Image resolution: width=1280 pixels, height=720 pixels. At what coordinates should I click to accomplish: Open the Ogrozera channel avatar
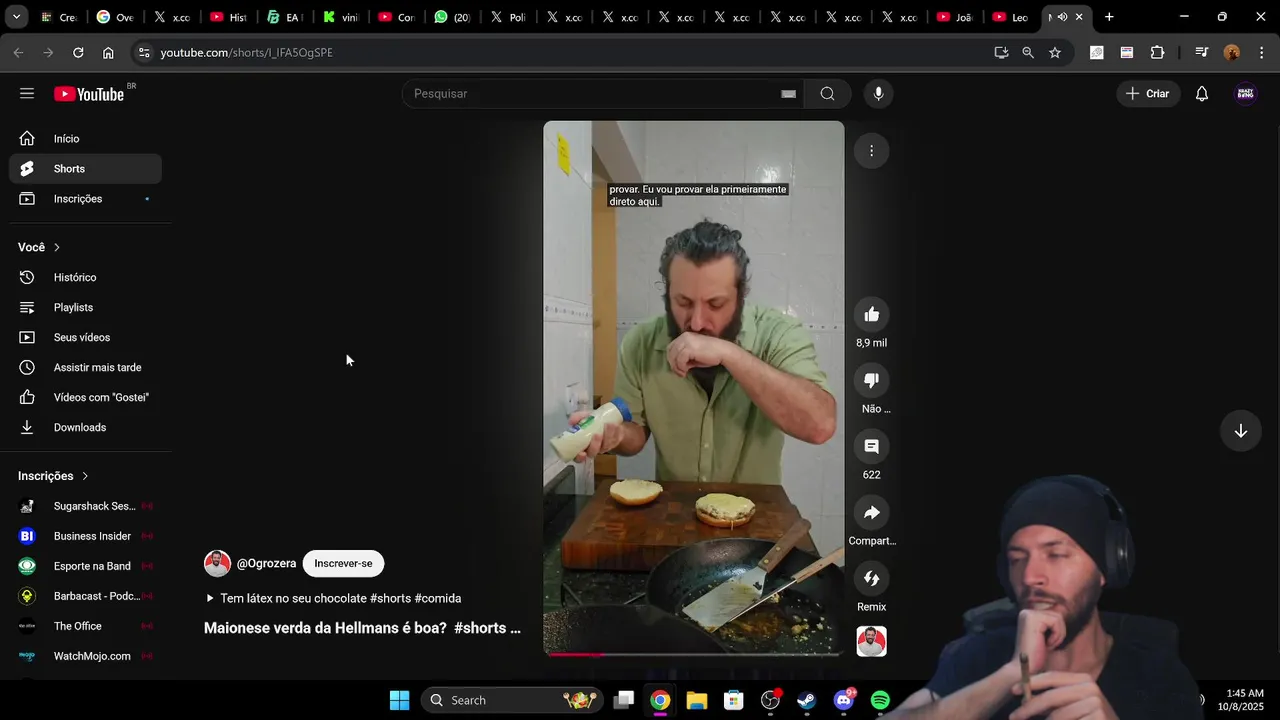click(217, 563)
